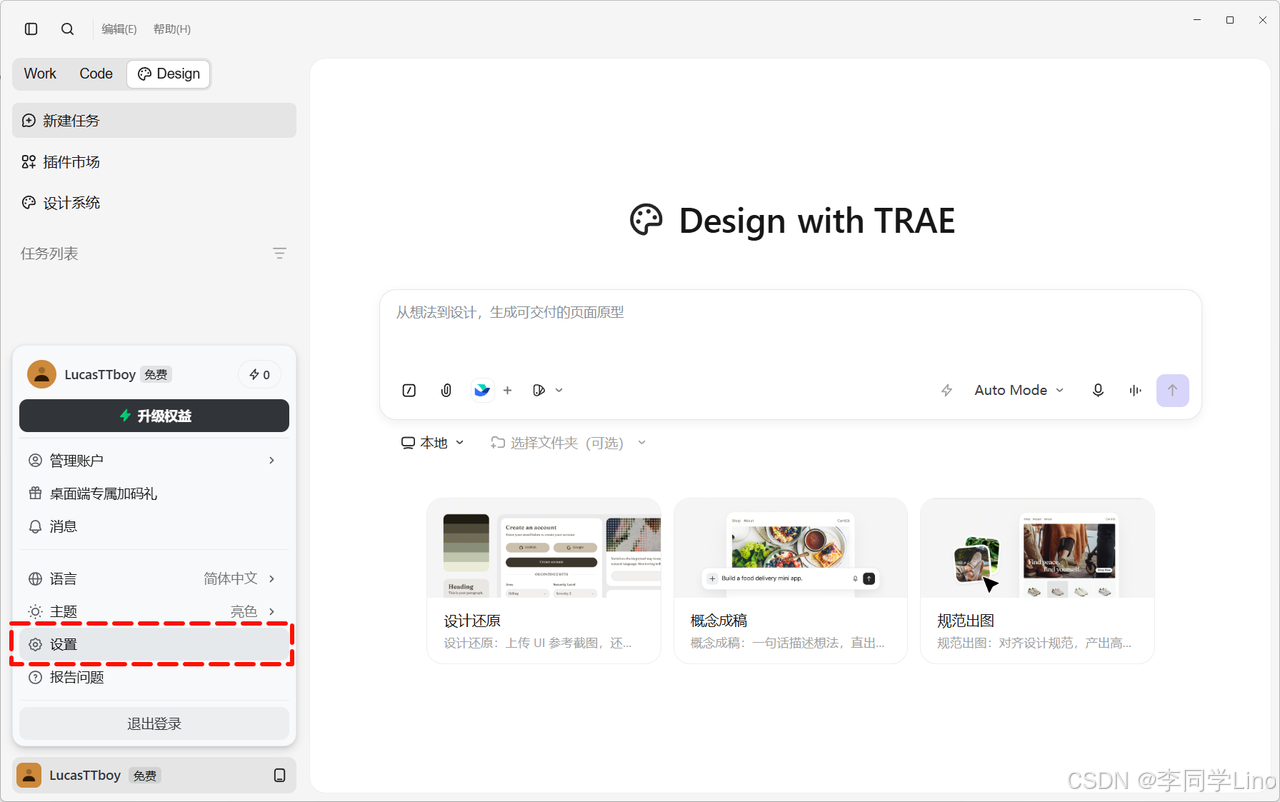Image resolution: width=1280 pixels, height=802 pixels.
Task: Click the mobile device icon in account bar
Action: tap(280, 775)
